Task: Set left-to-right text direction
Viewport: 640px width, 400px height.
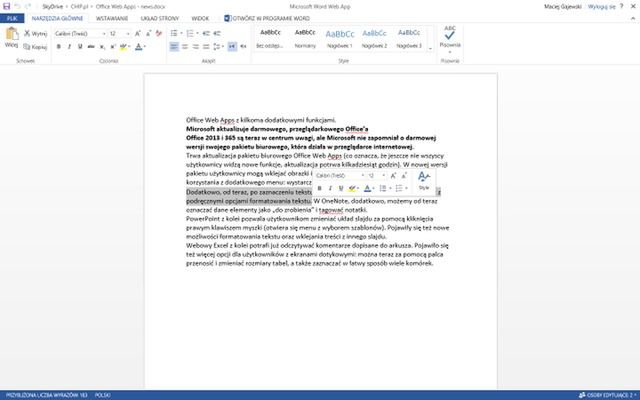Action: tap(232, 47)
